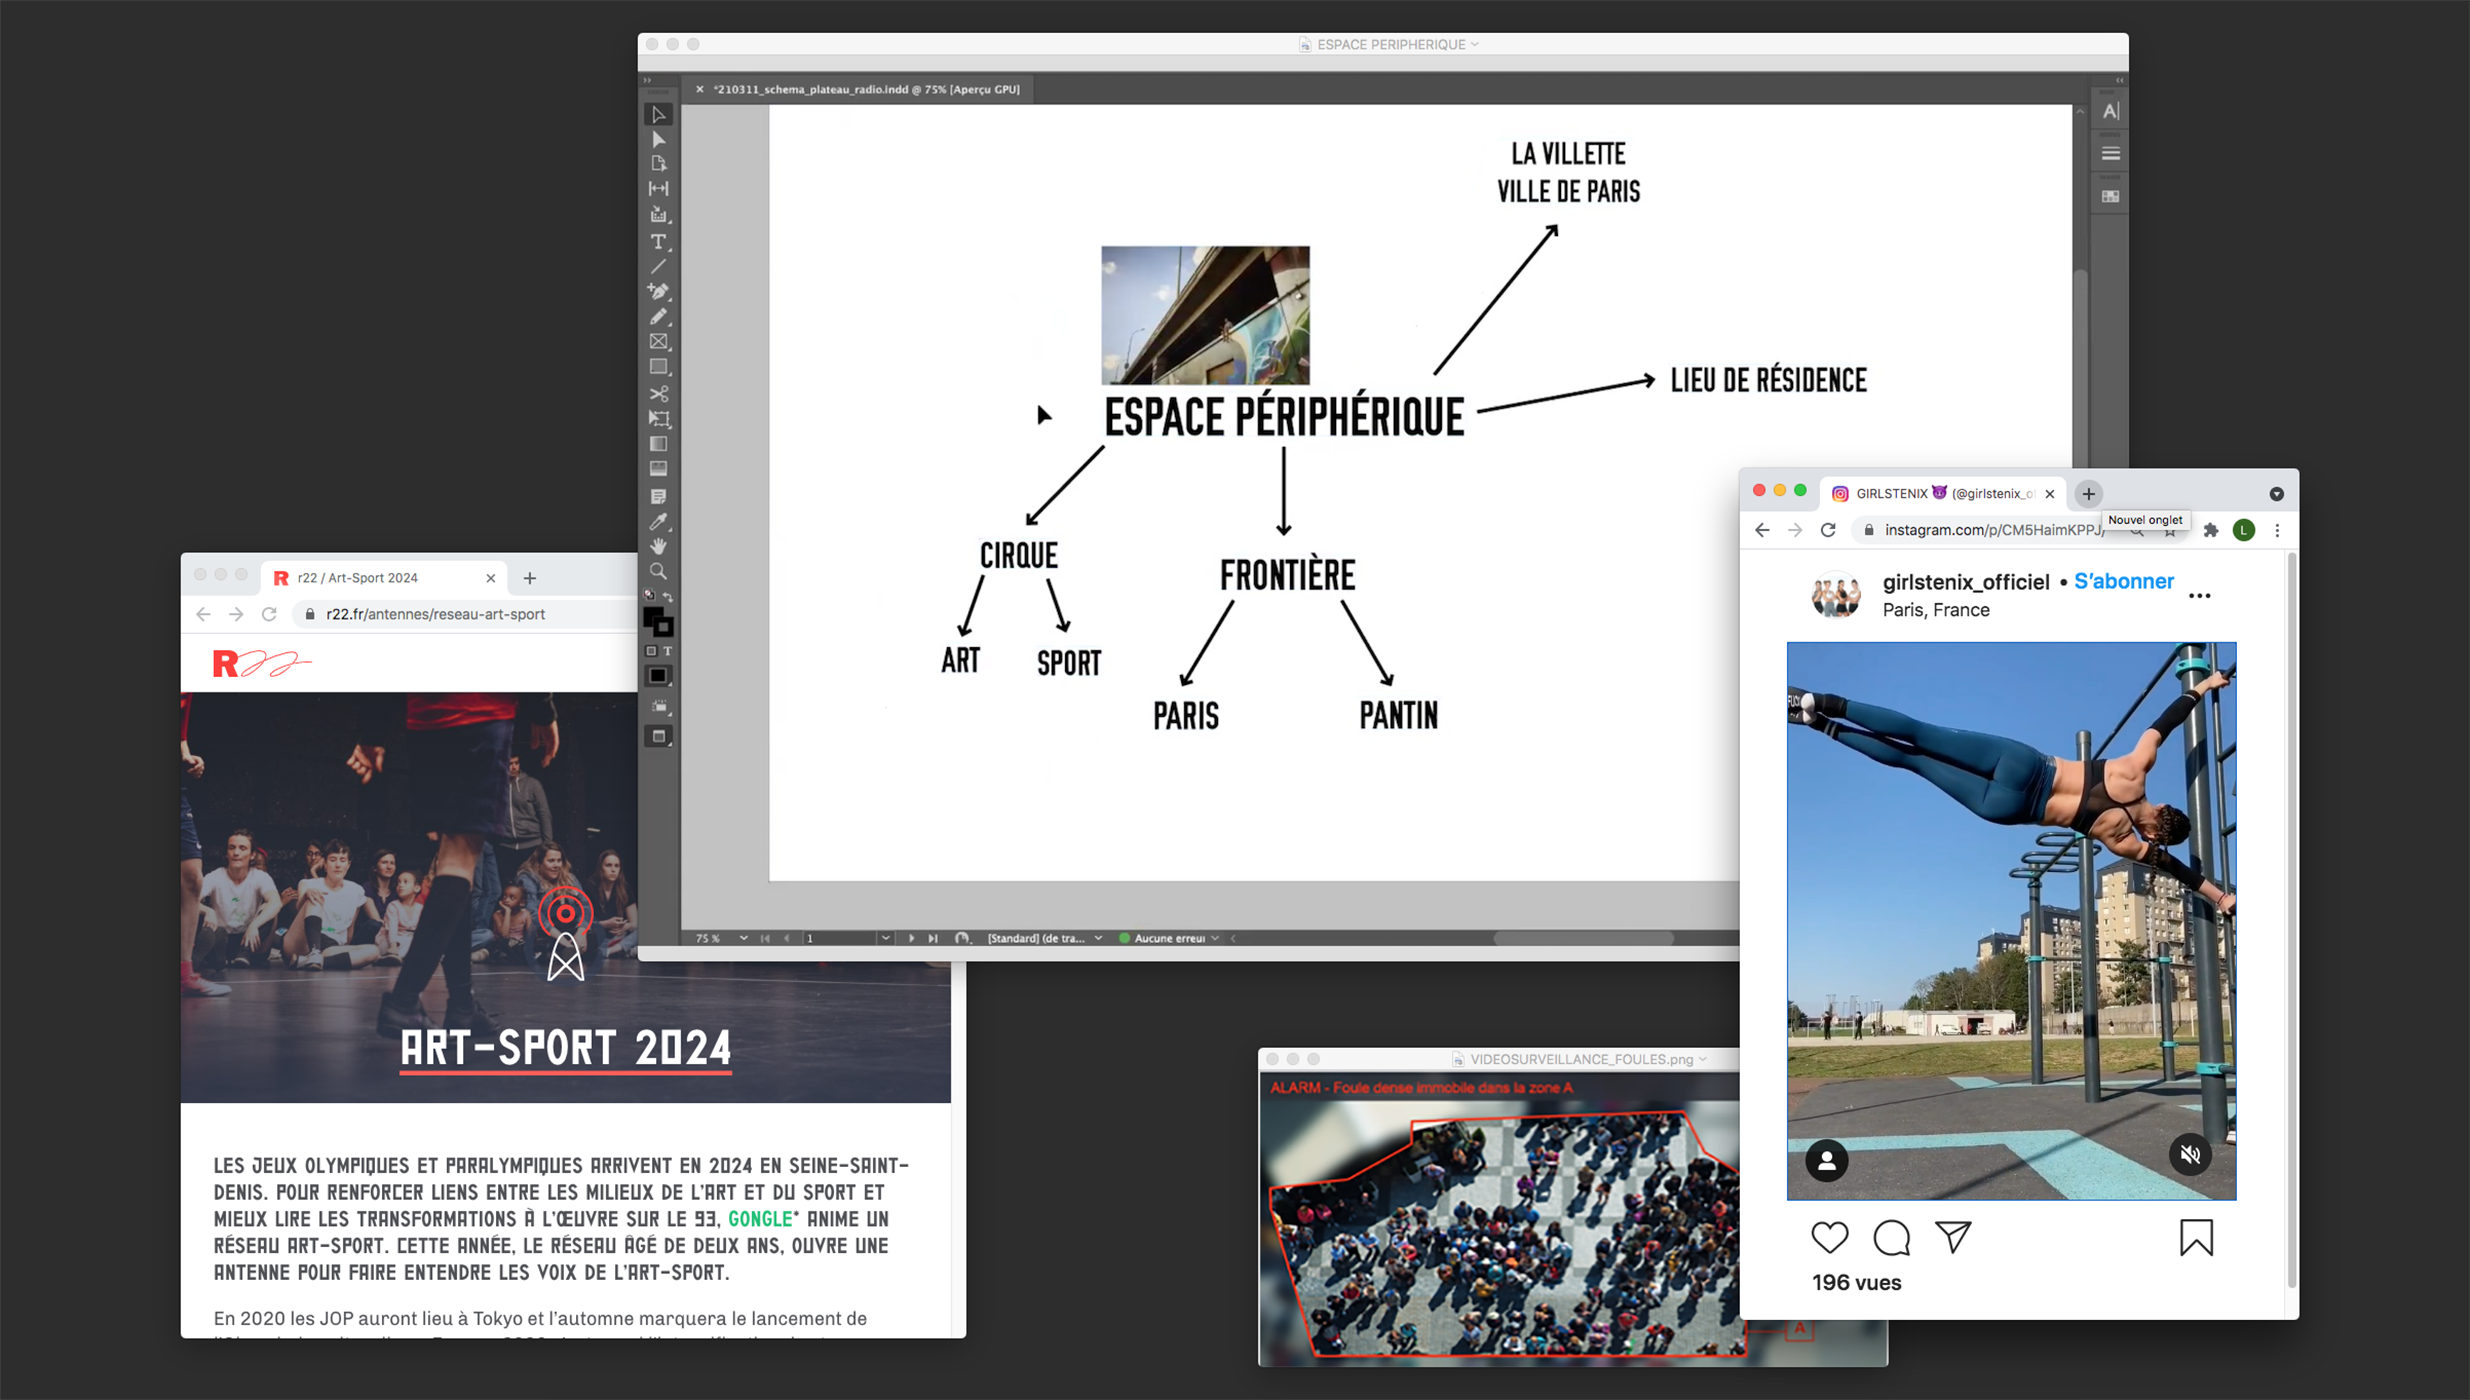Open the page number dropdown arrow

point(885,938)
